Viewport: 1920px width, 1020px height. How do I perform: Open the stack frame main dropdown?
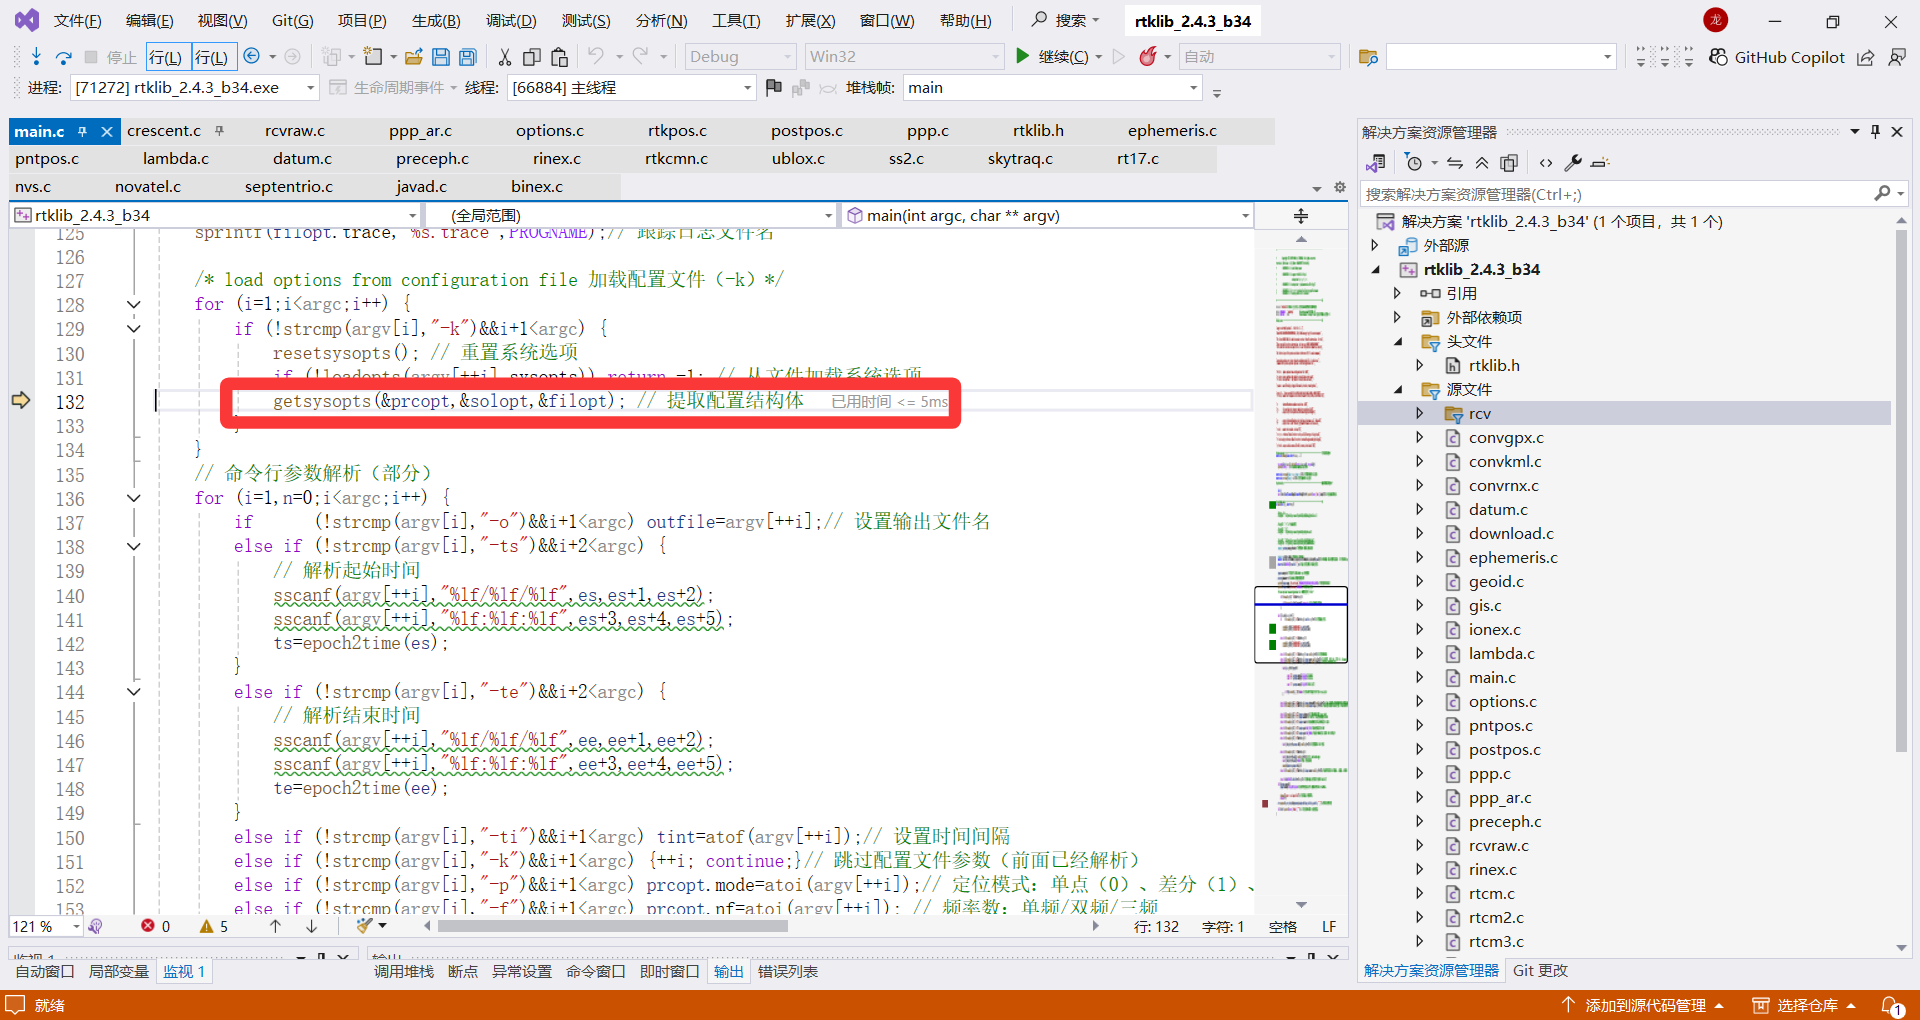click(1193, 88)
